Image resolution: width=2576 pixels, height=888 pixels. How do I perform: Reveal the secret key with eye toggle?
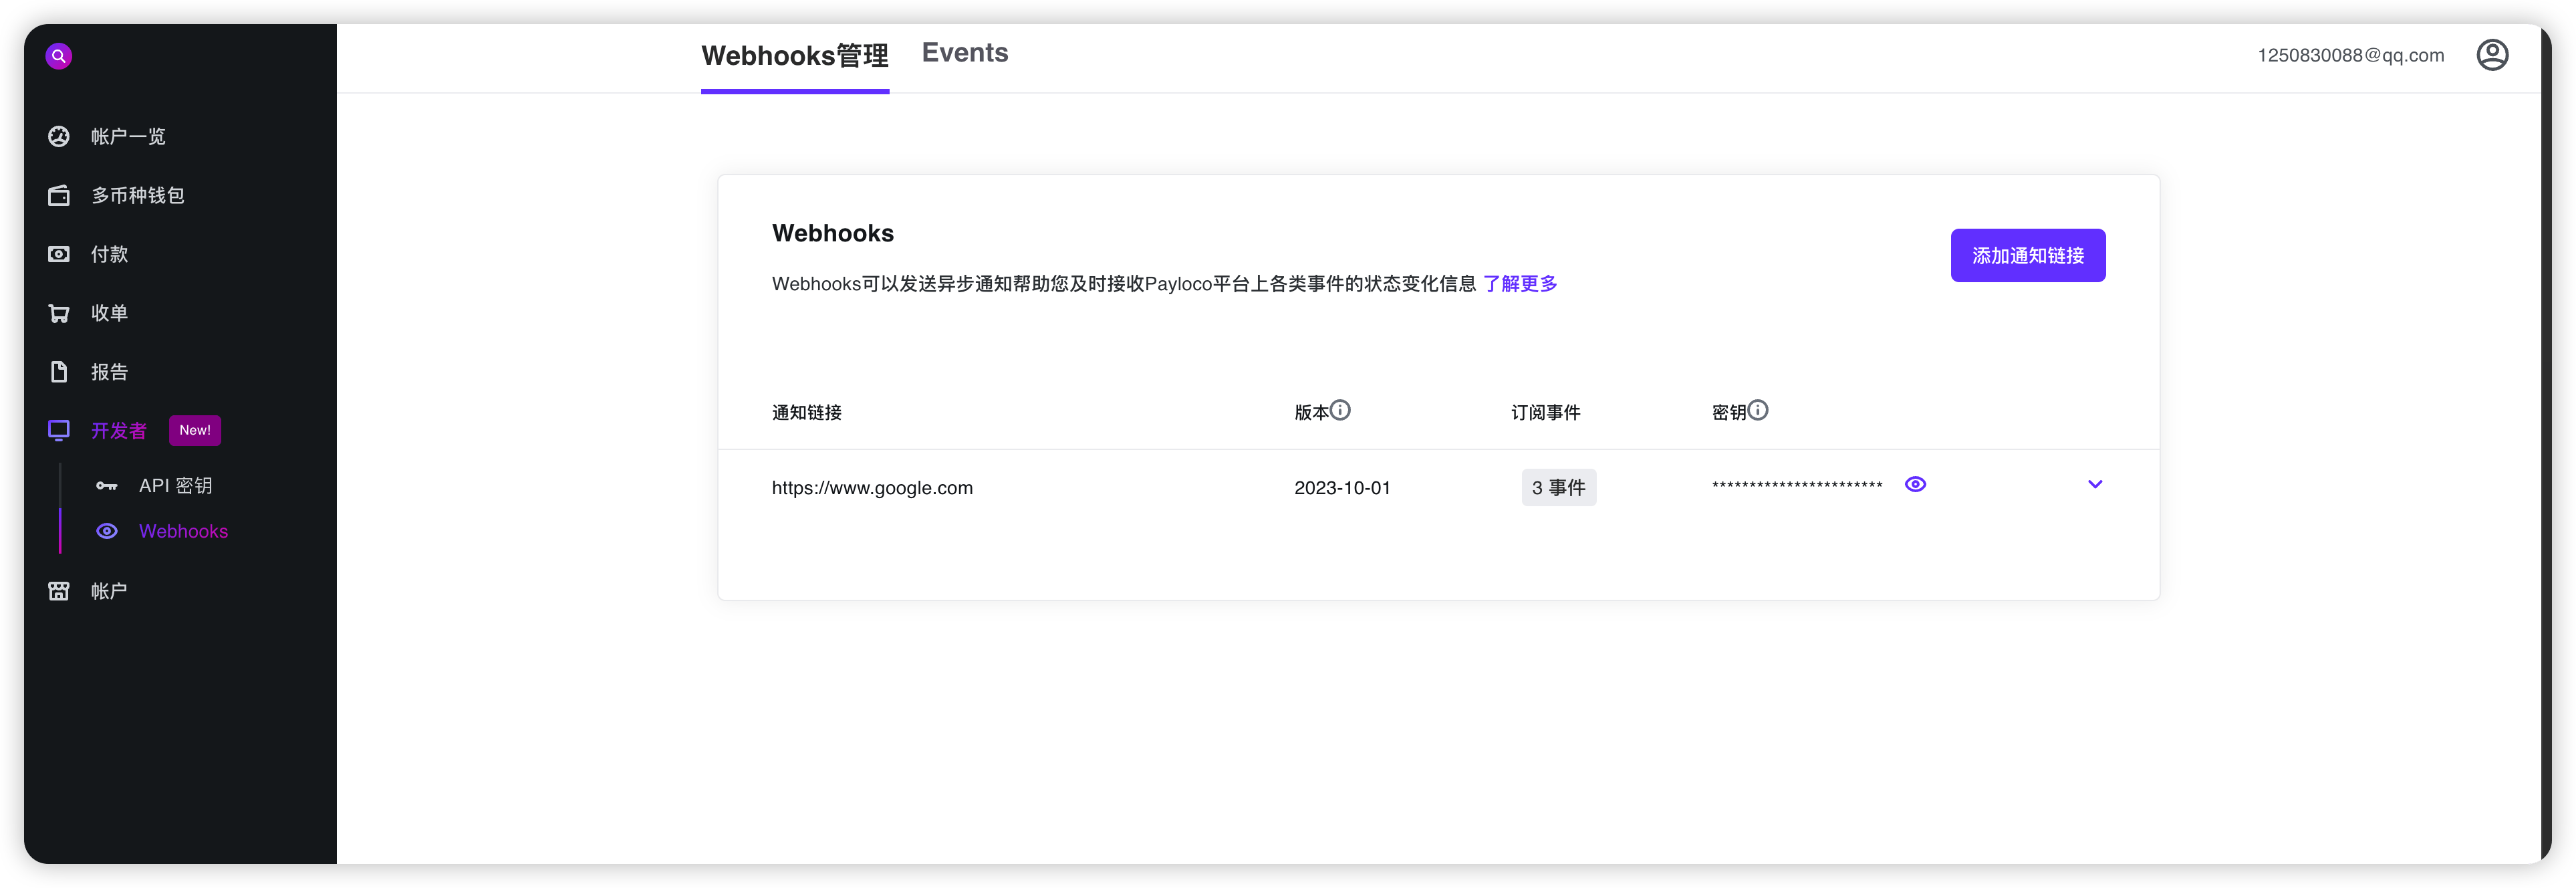(x=1915, y=484)
